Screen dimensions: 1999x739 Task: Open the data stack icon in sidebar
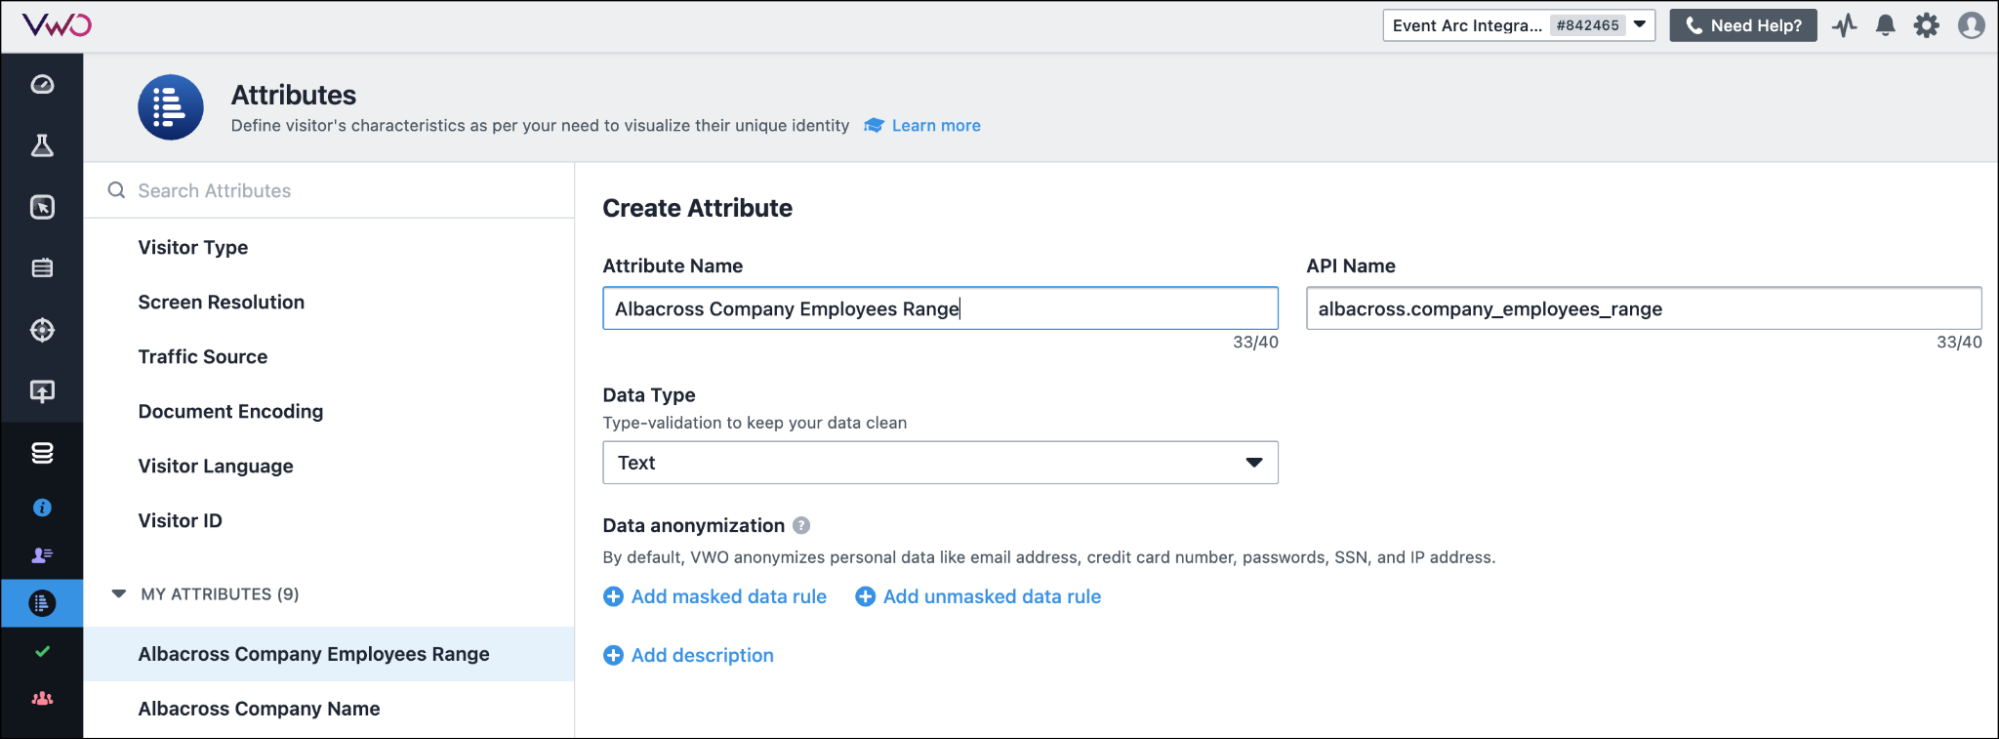[42, 453]
